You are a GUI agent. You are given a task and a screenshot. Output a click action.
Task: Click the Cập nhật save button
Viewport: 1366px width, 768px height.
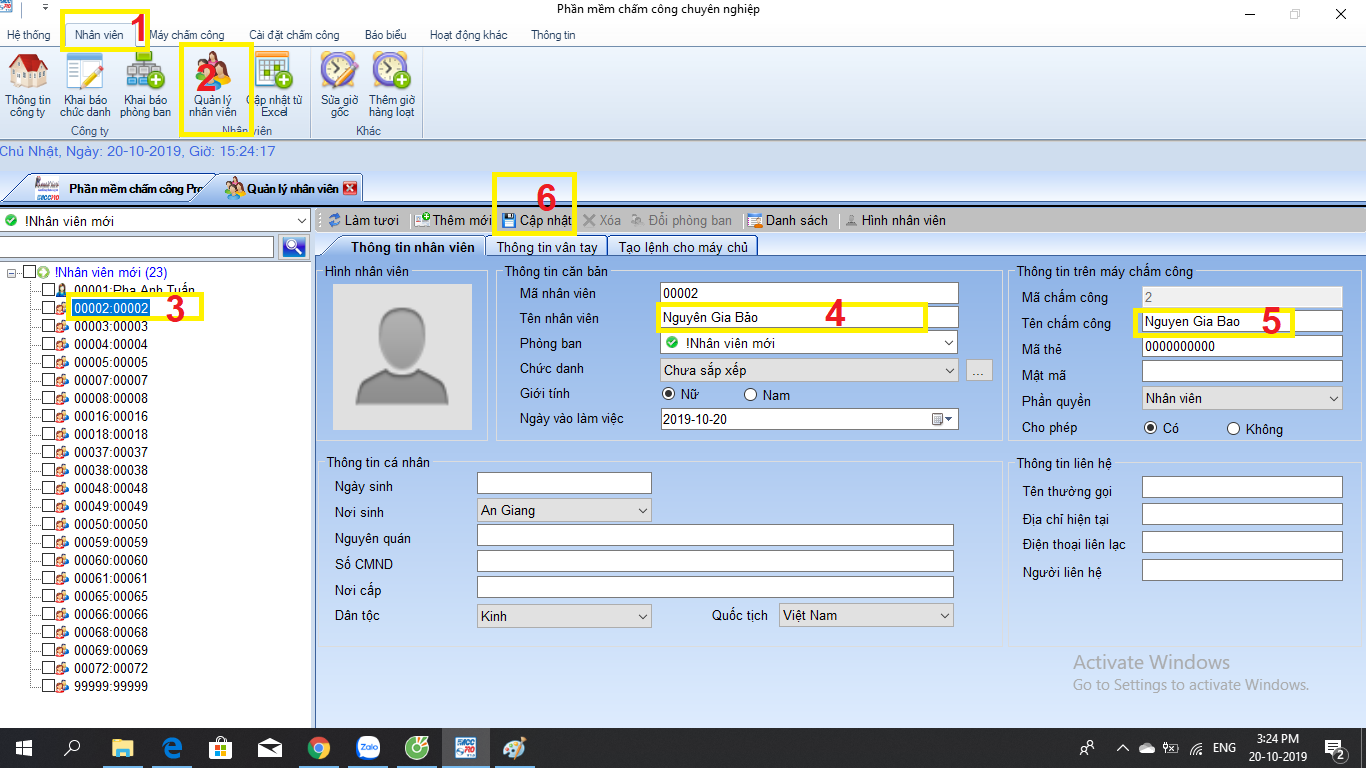click(537, 220)
